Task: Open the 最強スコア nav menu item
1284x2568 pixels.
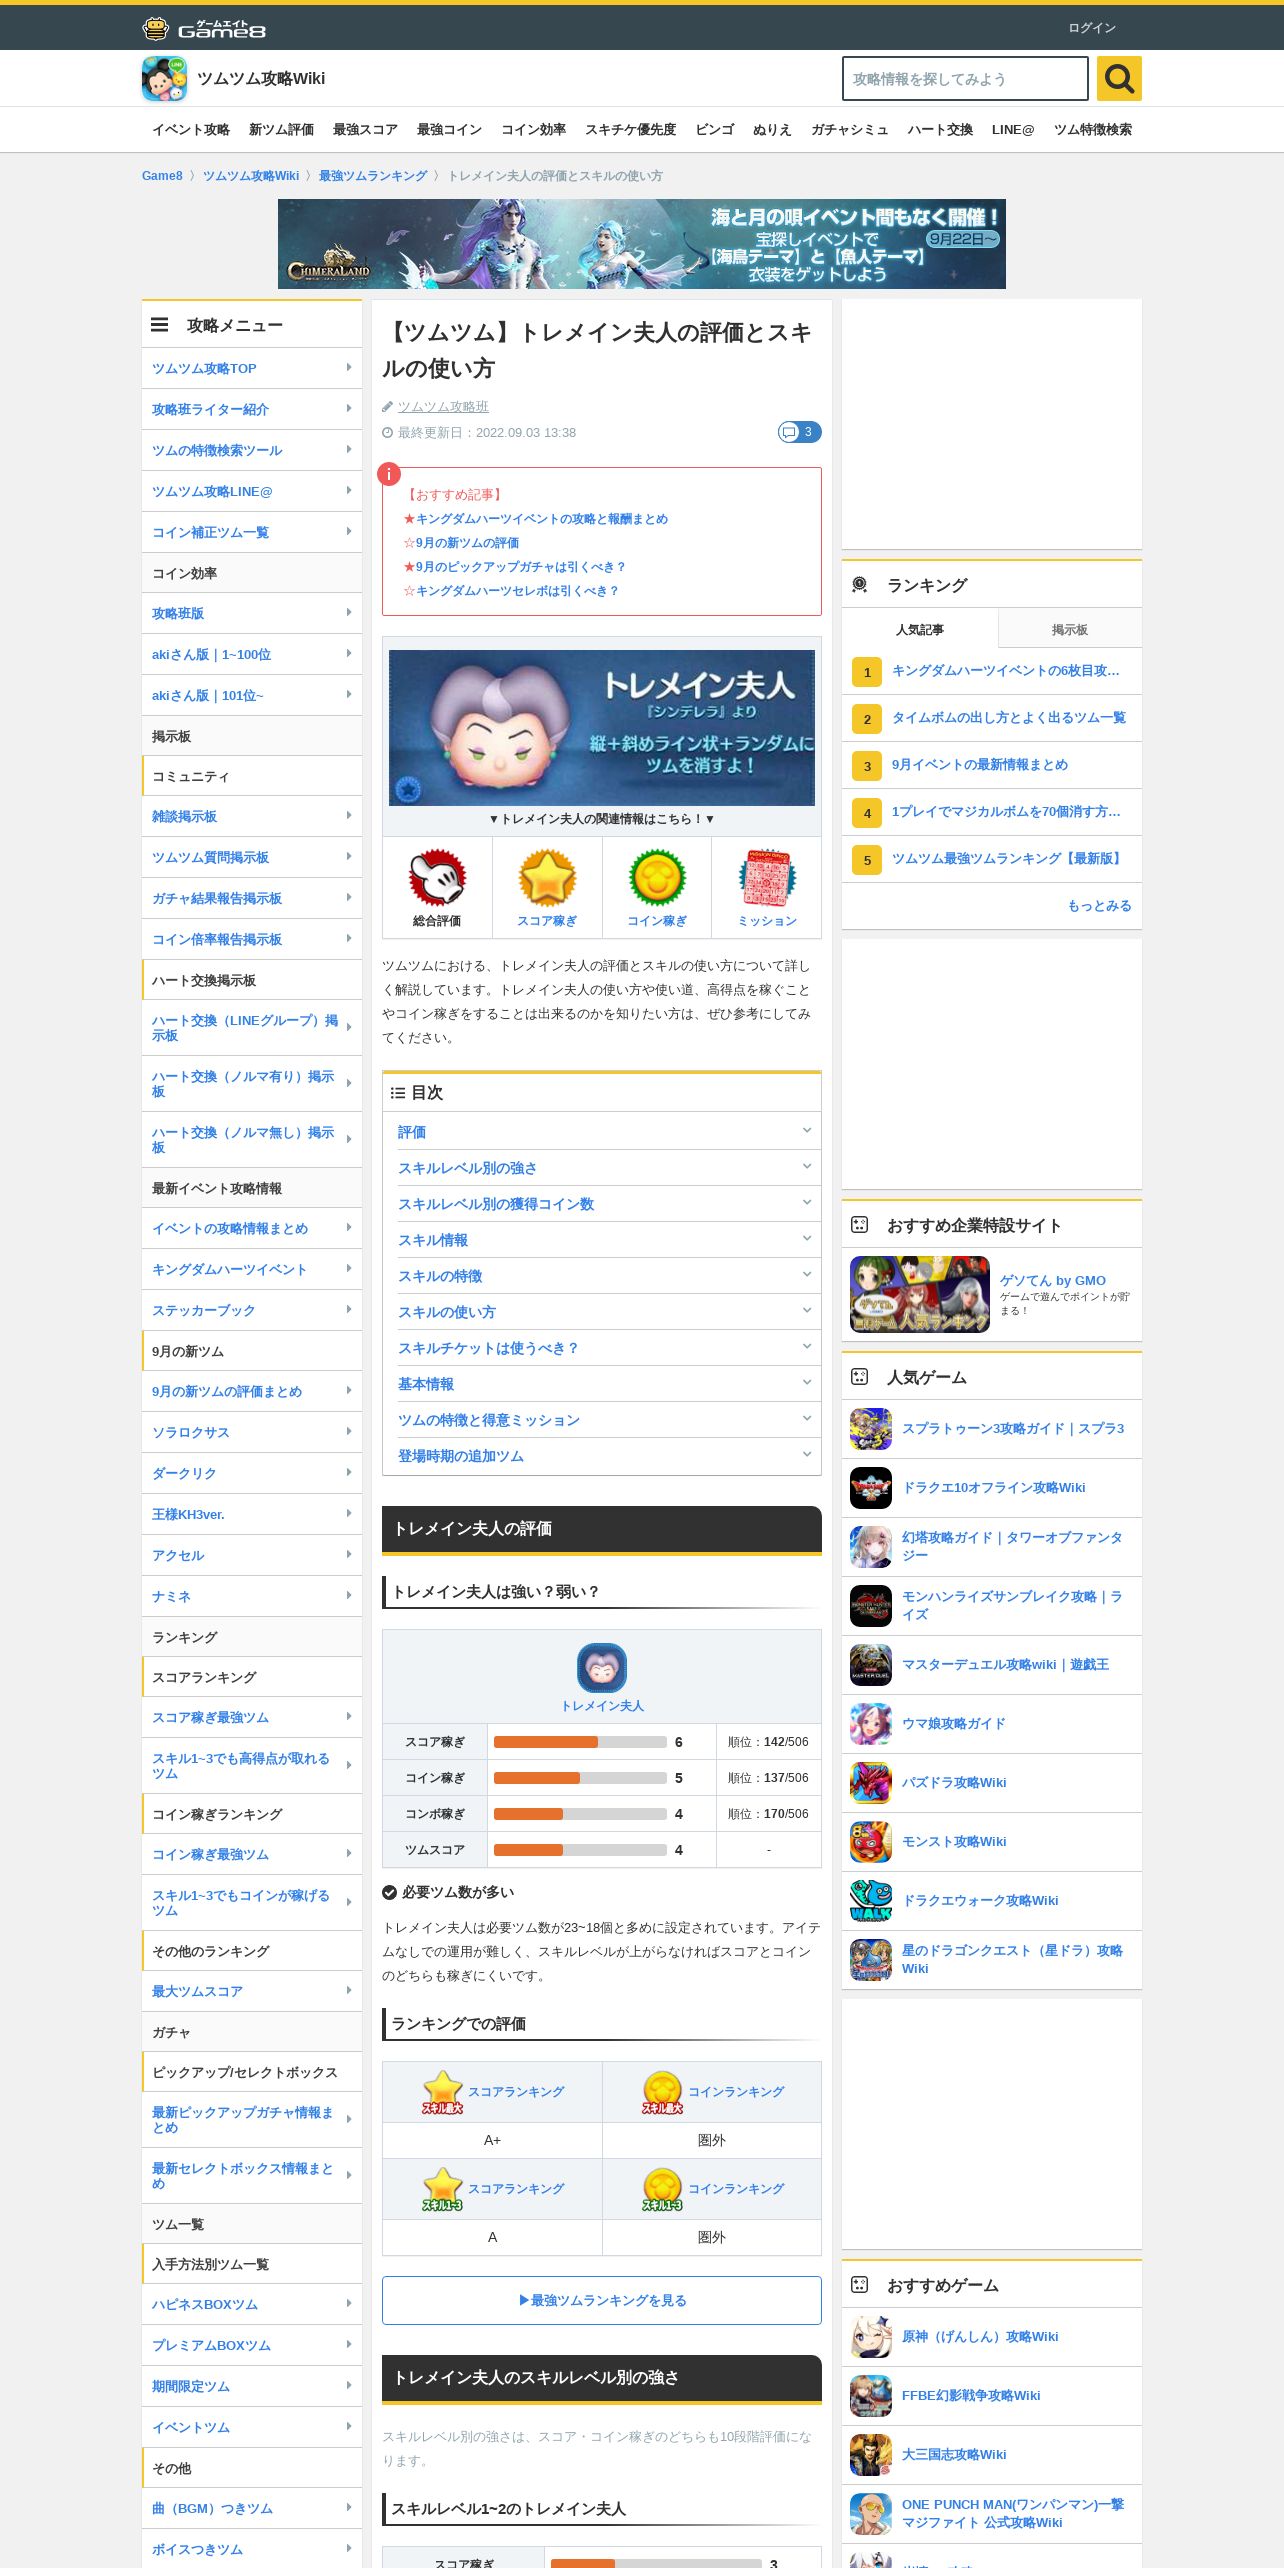Action: [x=365, y=130]
